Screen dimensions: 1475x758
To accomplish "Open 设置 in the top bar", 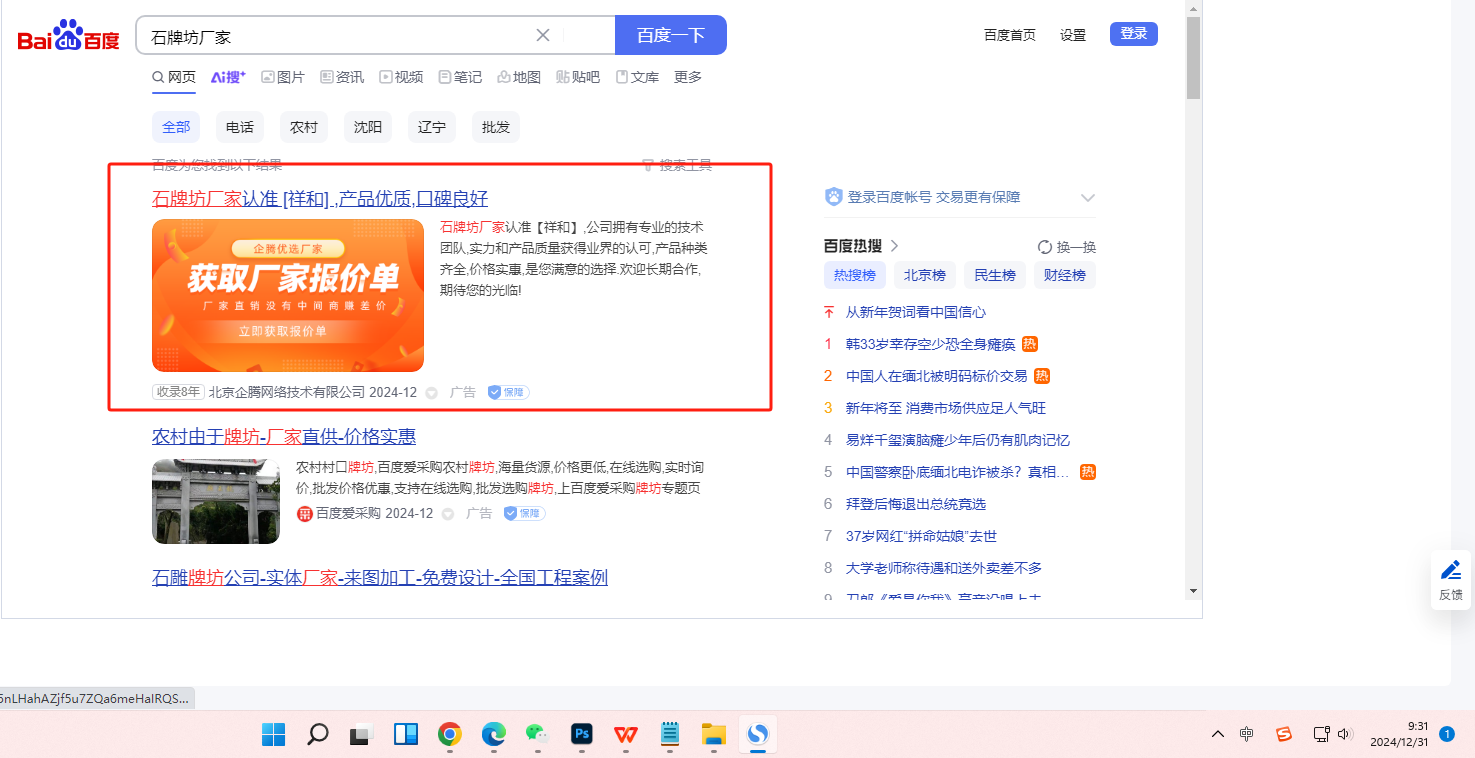I will (x=1073, y=35).
